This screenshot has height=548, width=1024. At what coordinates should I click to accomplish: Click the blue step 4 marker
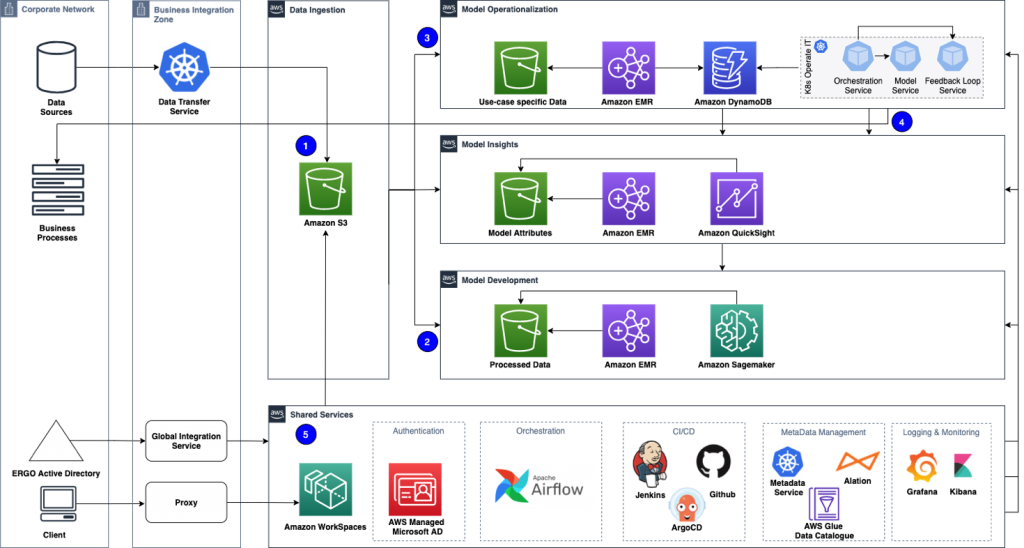(902, 122)
